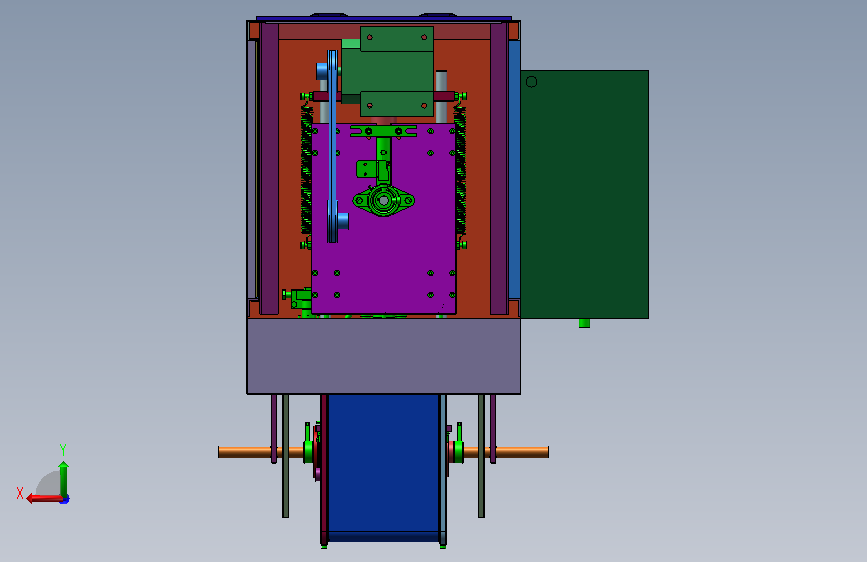867x562 pixels.
Task: Click the green Y axis arrow of triad
Action: coord(64,478)
